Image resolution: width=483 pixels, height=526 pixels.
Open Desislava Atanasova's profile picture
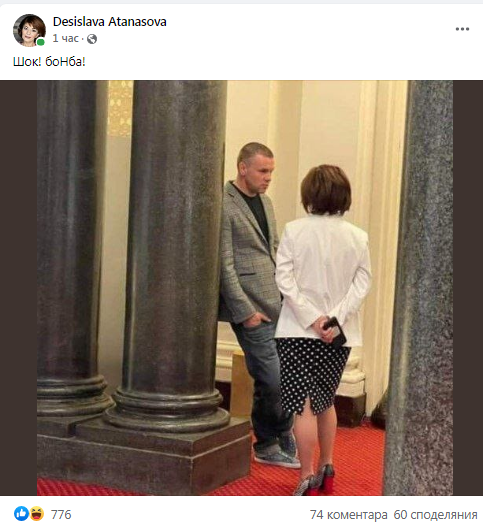(29, 30)
